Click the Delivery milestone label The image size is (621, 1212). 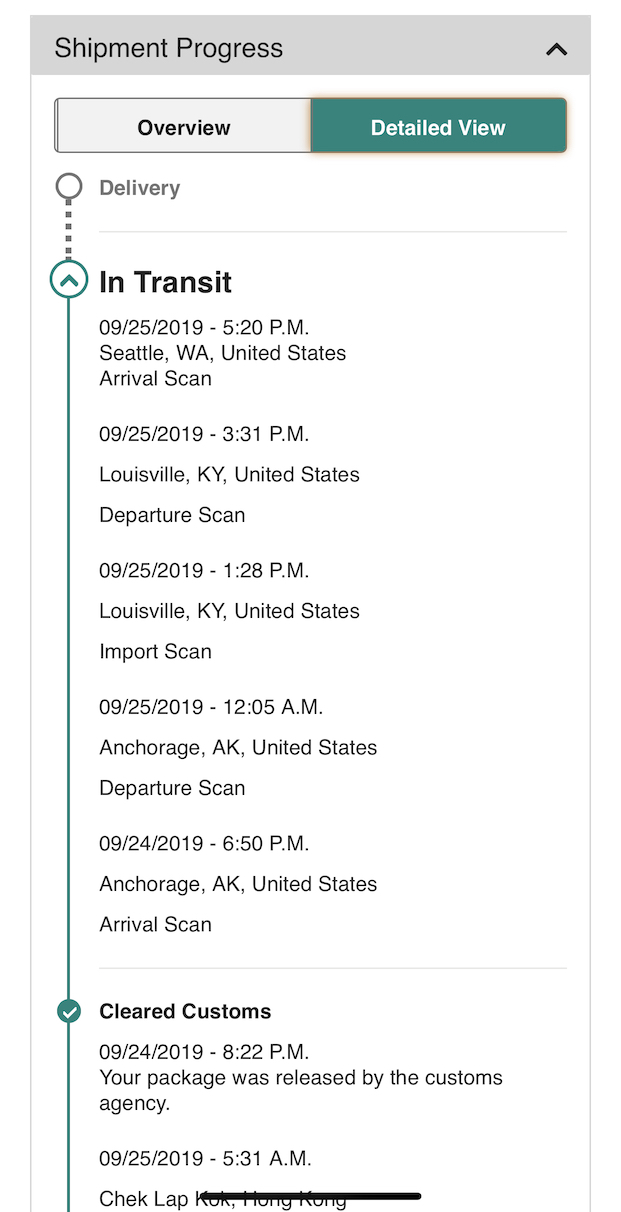[139, 188]
